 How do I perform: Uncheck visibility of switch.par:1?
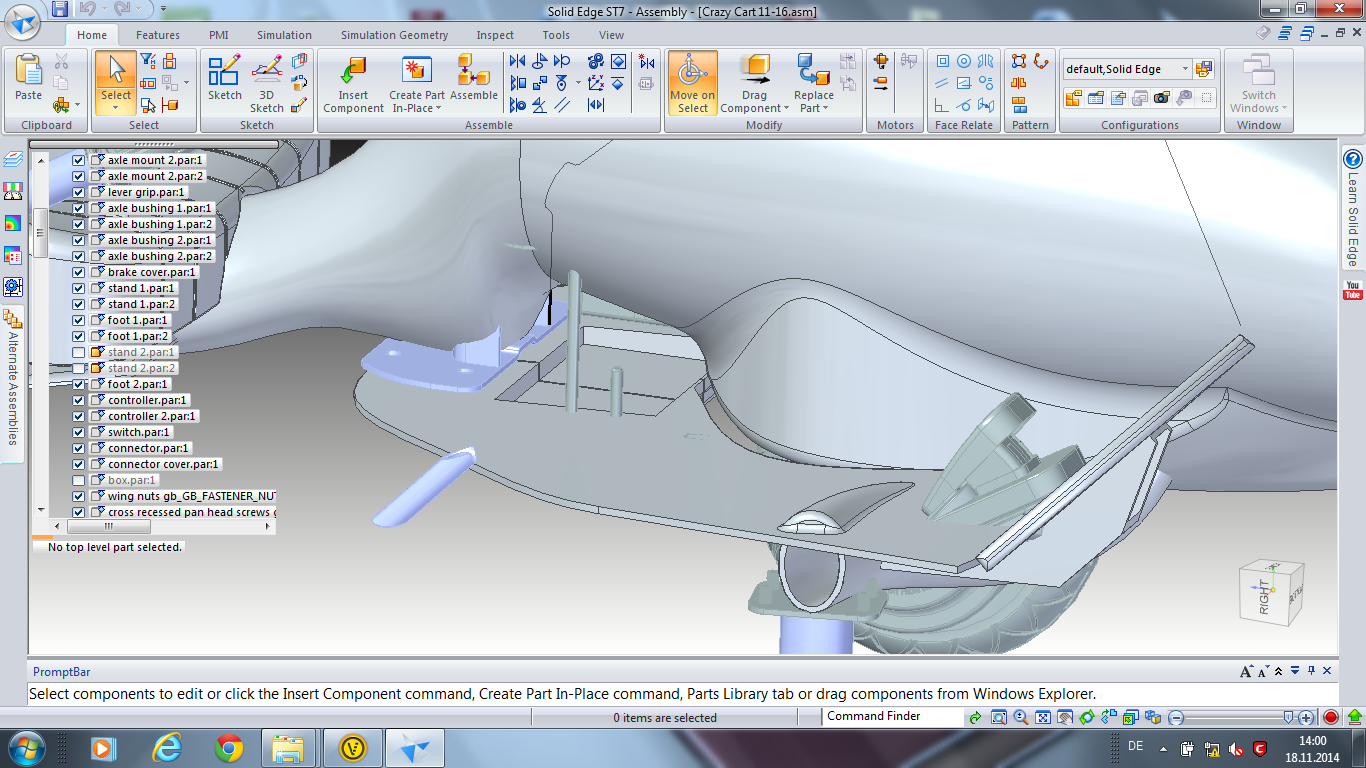[78, 432]
